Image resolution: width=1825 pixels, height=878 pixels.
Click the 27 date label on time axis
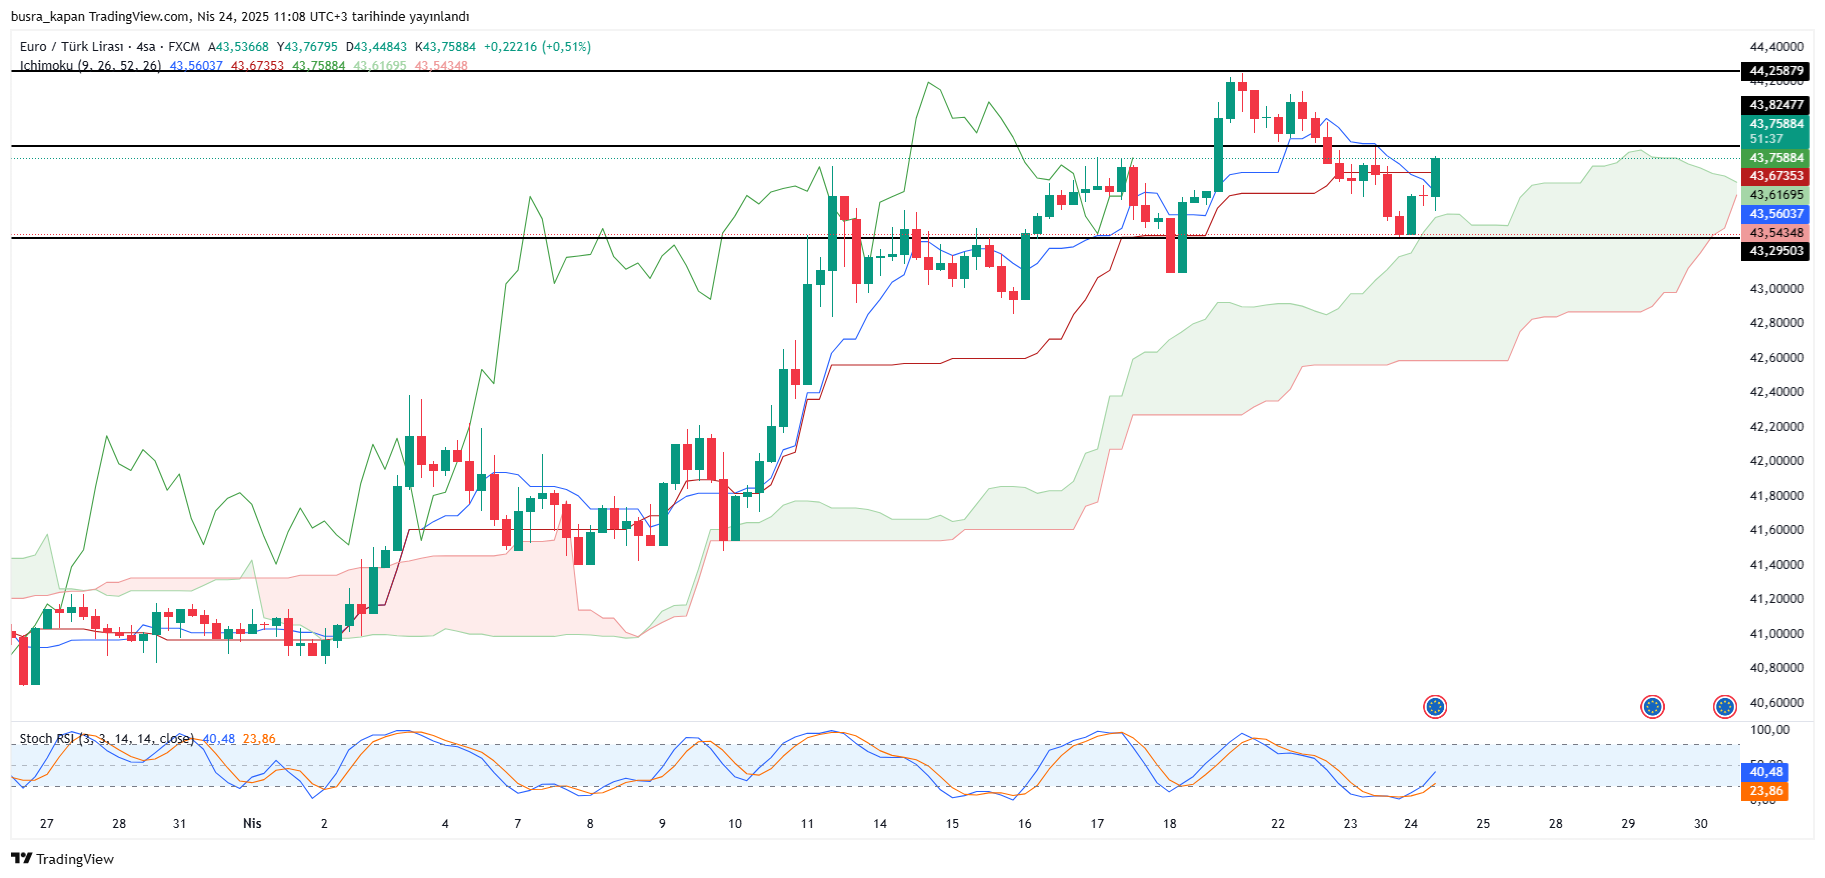pyautogui.click(x=47, y=824)
